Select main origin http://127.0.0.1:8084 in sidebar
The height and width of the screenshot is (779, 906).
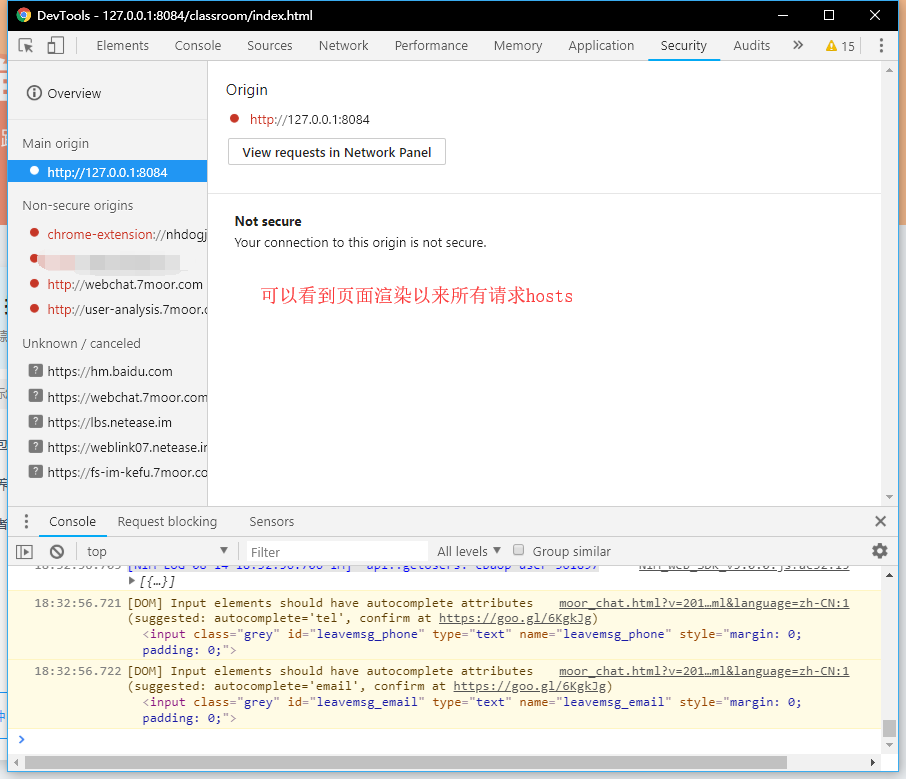coord(107,172)
